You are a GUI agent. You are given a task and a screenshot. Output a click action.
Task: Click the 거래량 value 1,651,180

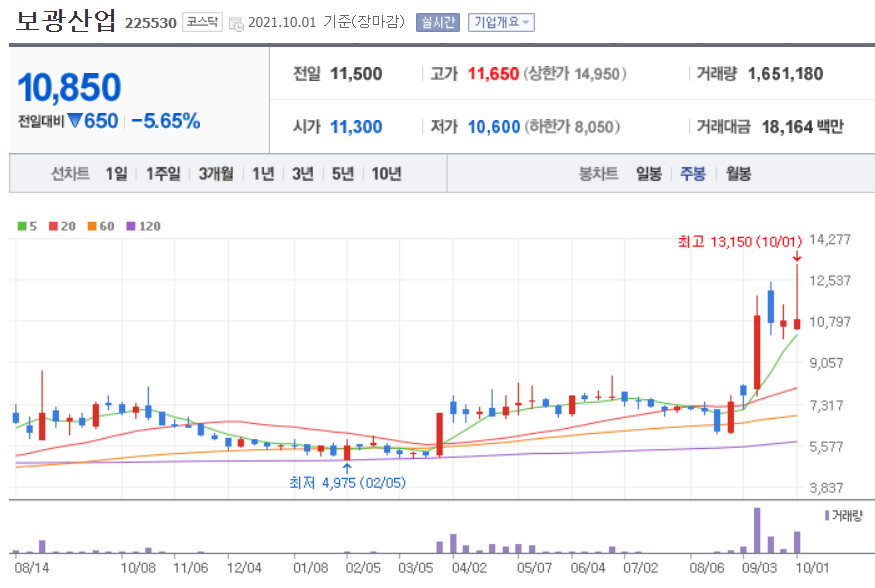(x=785, y=74)
